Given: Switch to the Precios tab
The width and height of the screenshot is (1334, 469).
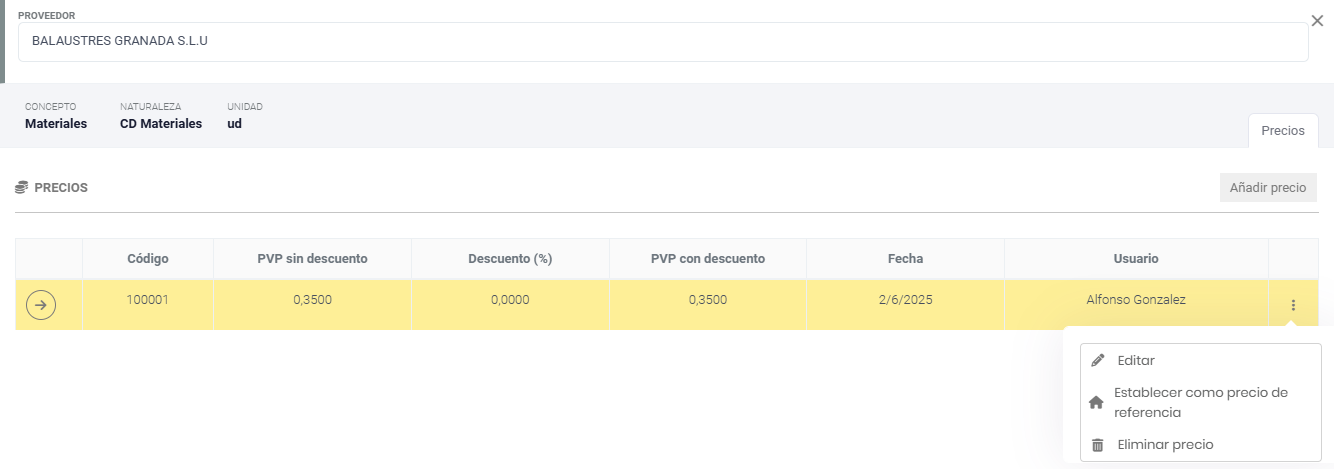Looking at the screenshot, I should (x=1282, y=131).
